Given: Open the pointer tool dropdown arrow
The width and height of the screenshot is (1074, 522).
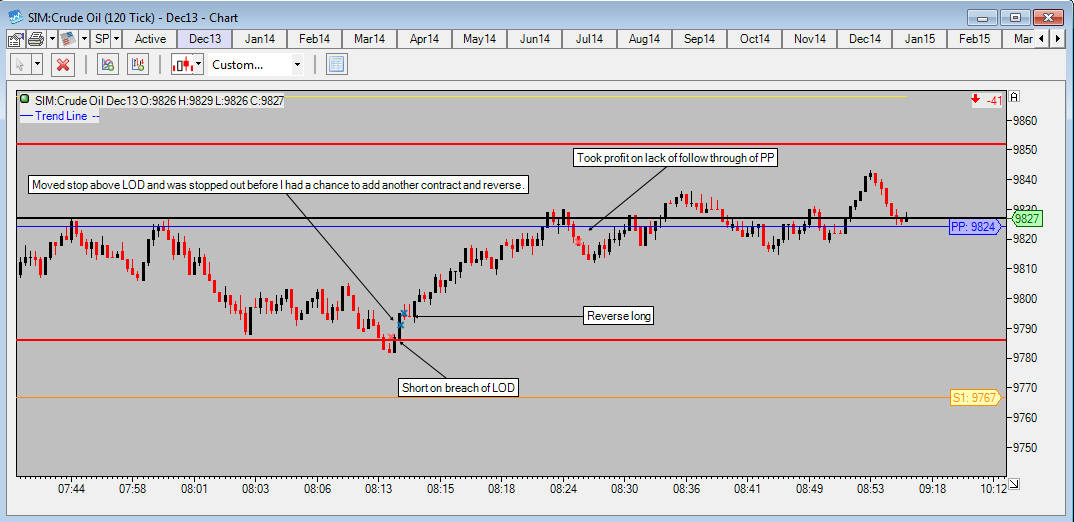Looking at the screenshot, I should pos(37,65).
